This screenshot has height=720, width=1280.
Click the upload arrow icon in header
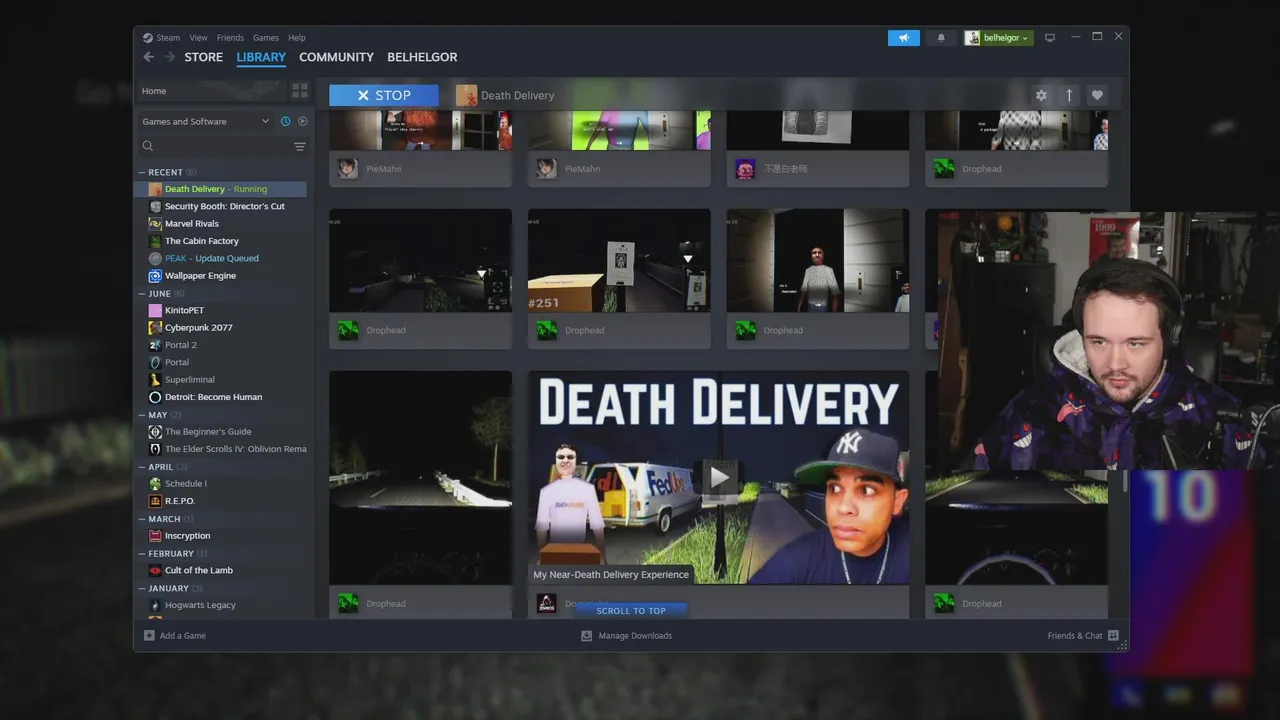tap(1069, 95)
